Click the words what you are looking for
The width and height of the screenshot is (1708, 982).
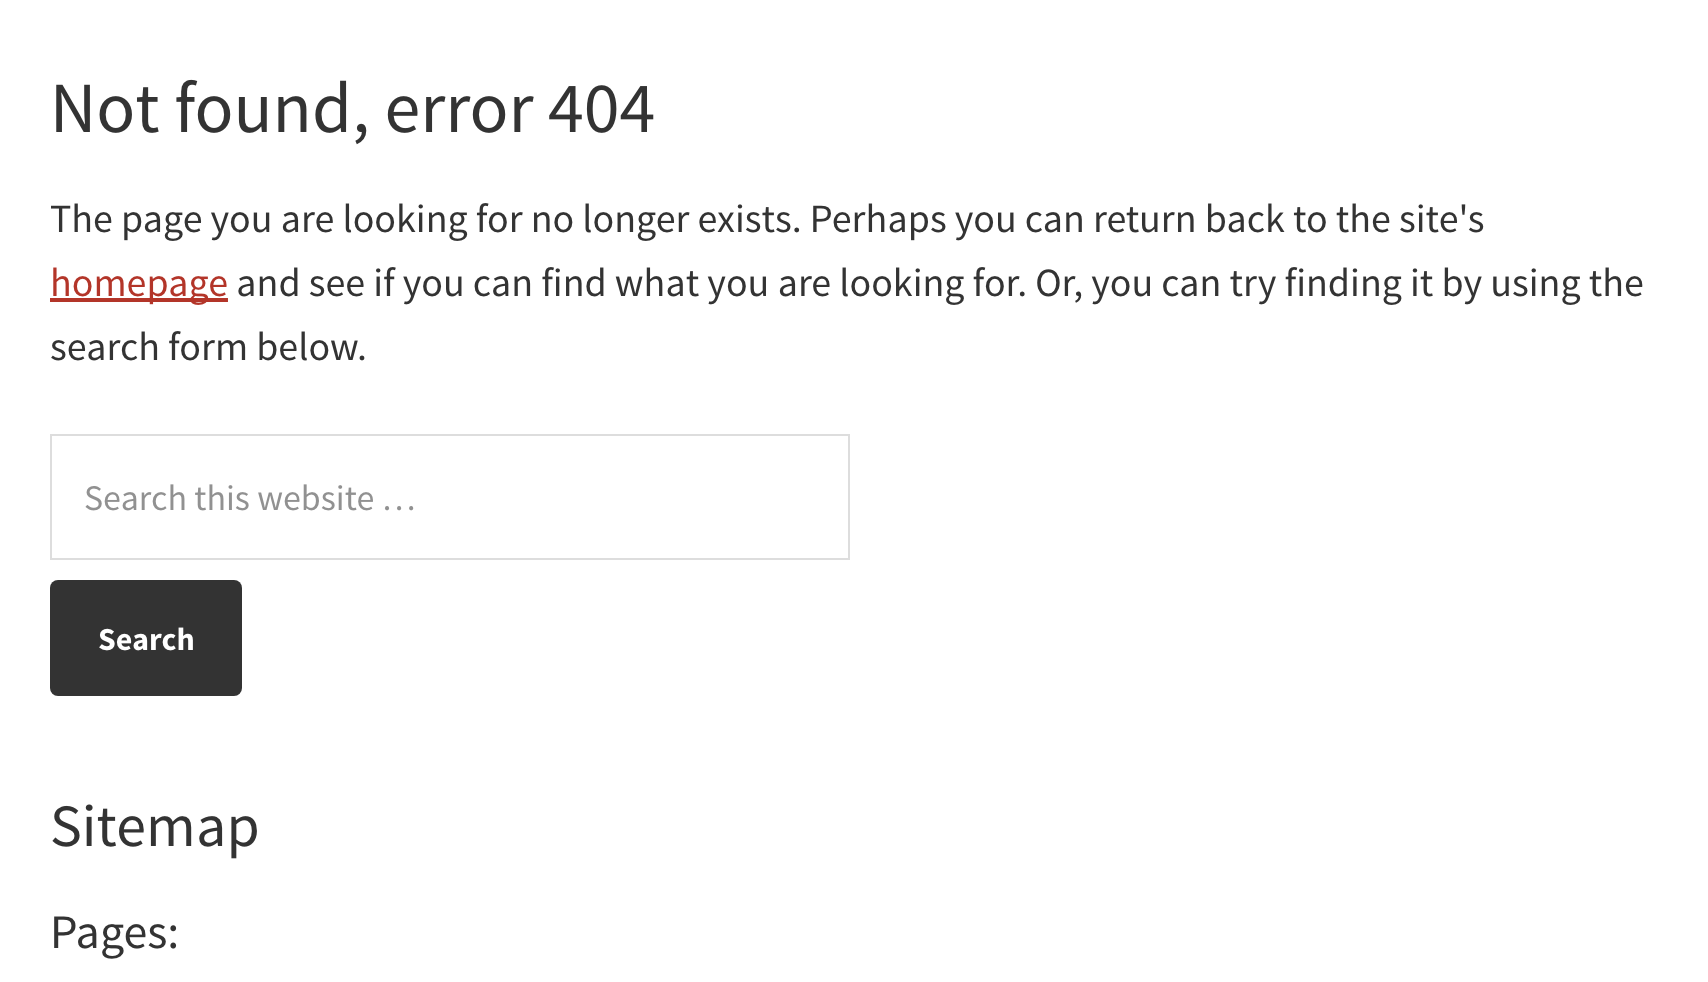pos(821,283)
